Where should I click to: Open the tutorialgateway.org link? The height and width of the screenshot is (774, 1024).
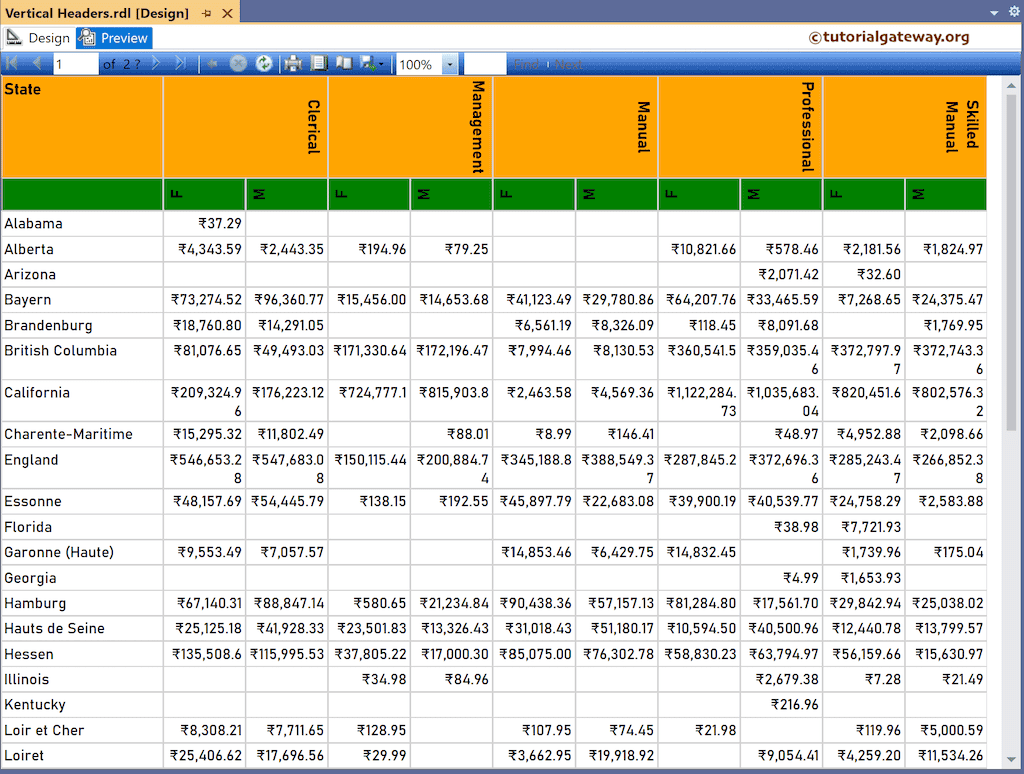point(893,36)
